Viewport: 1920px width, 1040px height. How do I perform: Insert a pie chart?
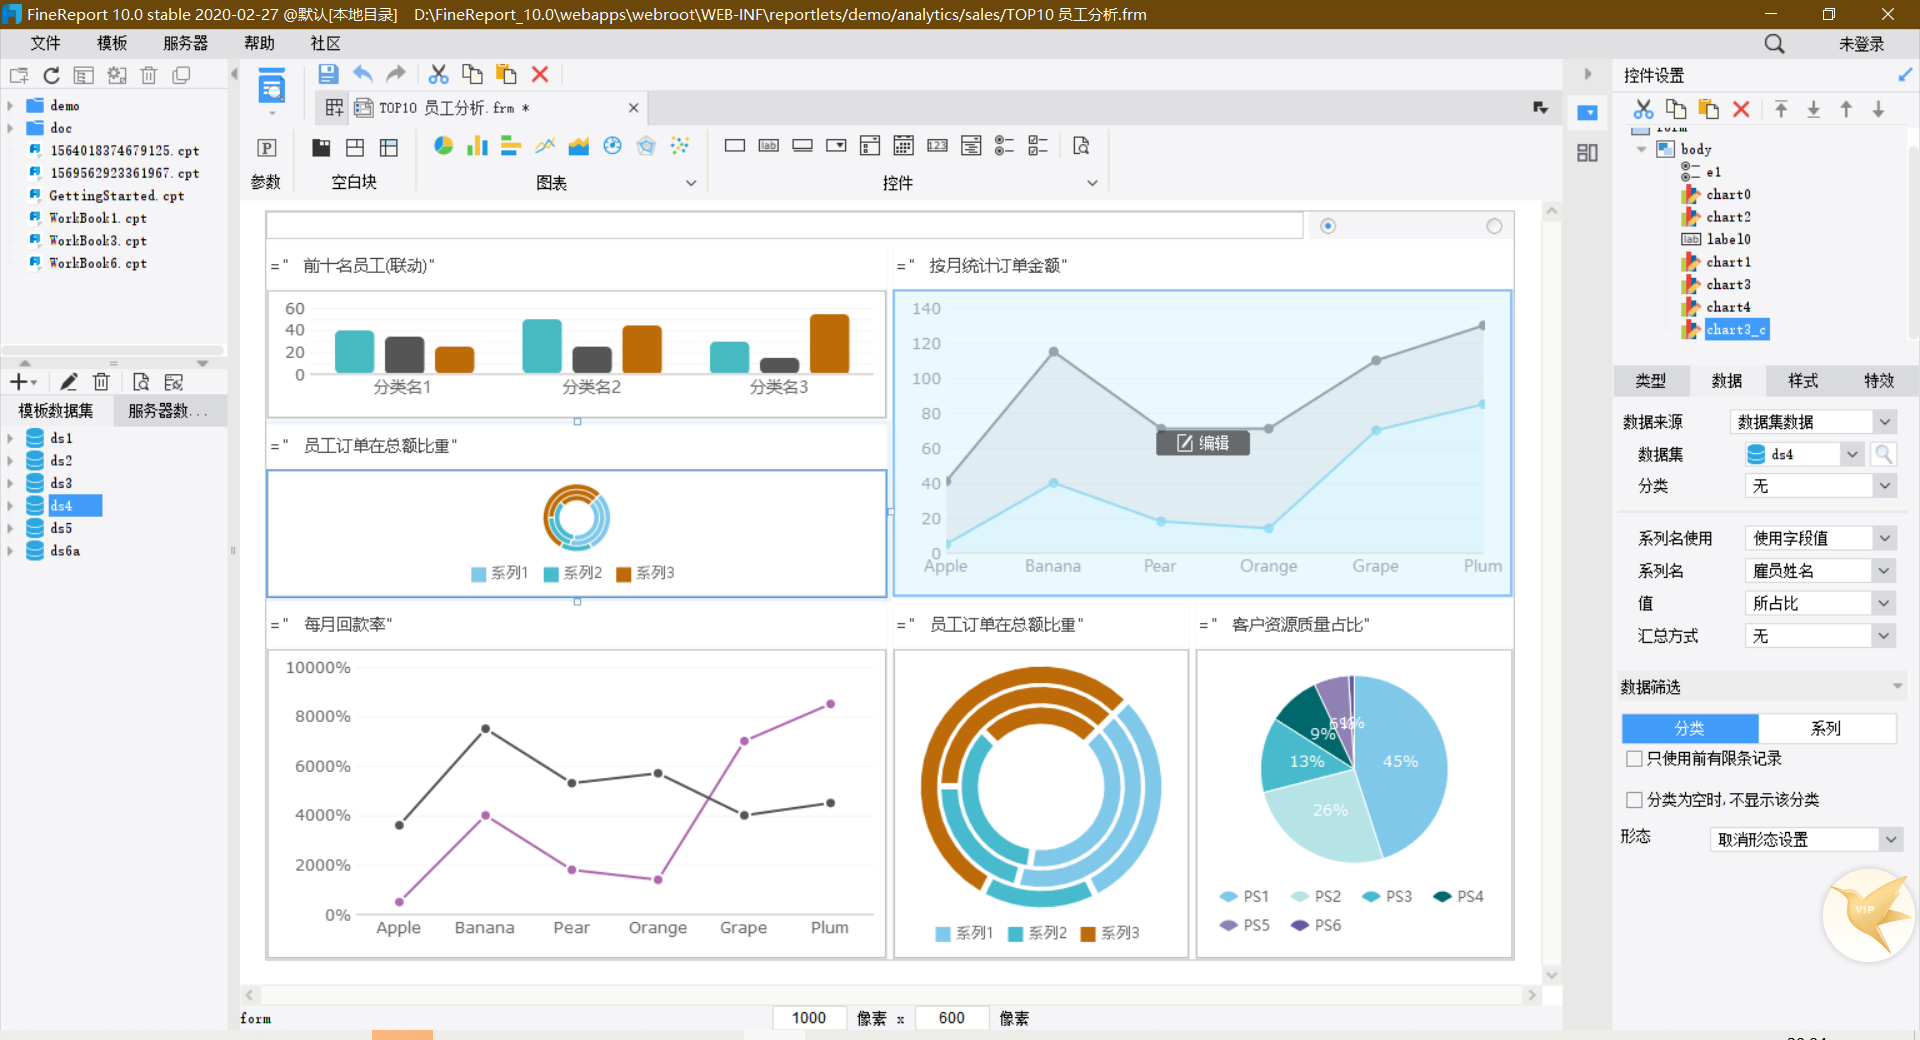click(x=443, y=146)
